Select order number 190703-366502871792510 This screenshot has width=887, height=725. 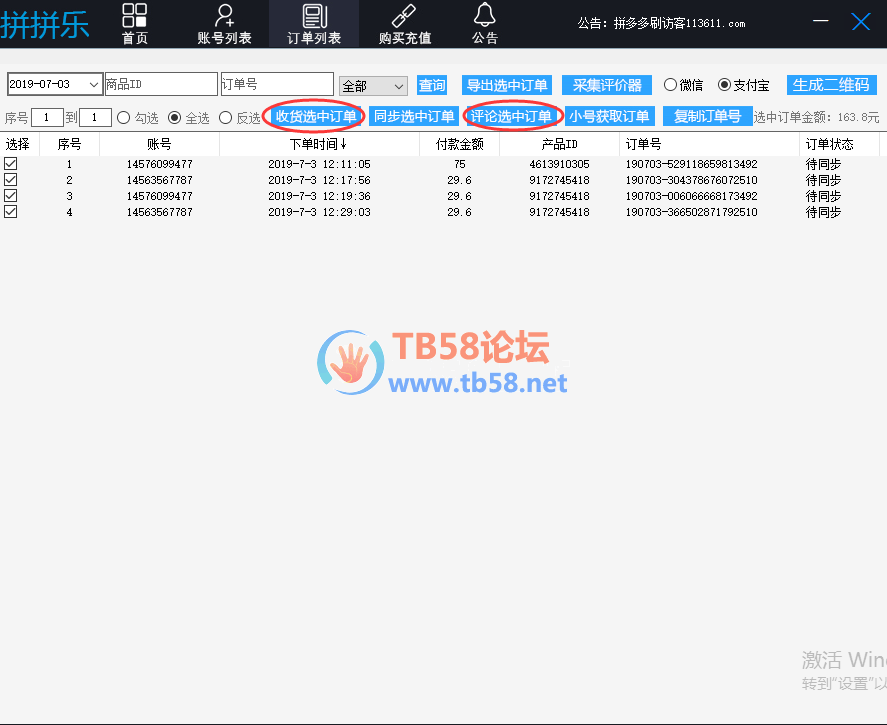[691, 212]
